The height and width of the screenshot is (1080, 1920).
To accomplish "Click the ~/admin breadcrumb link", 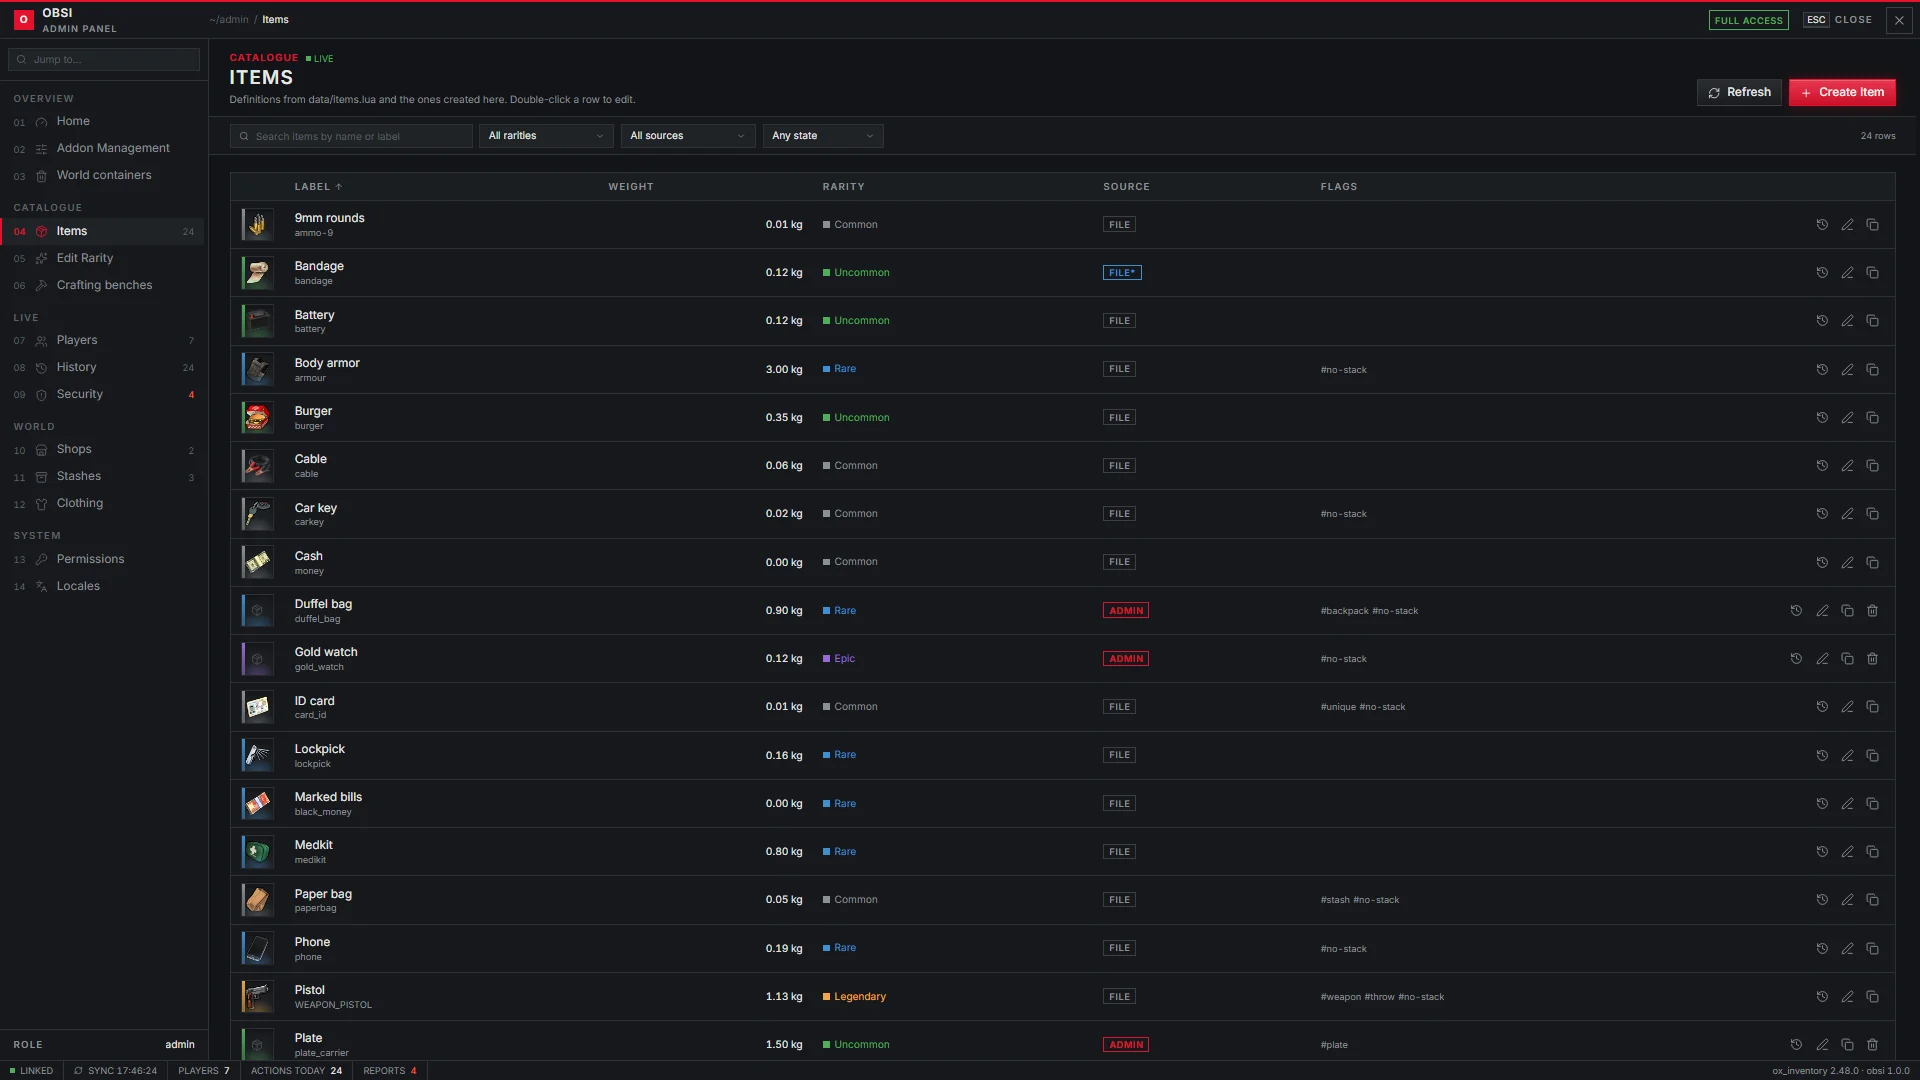I will point(229,20).
